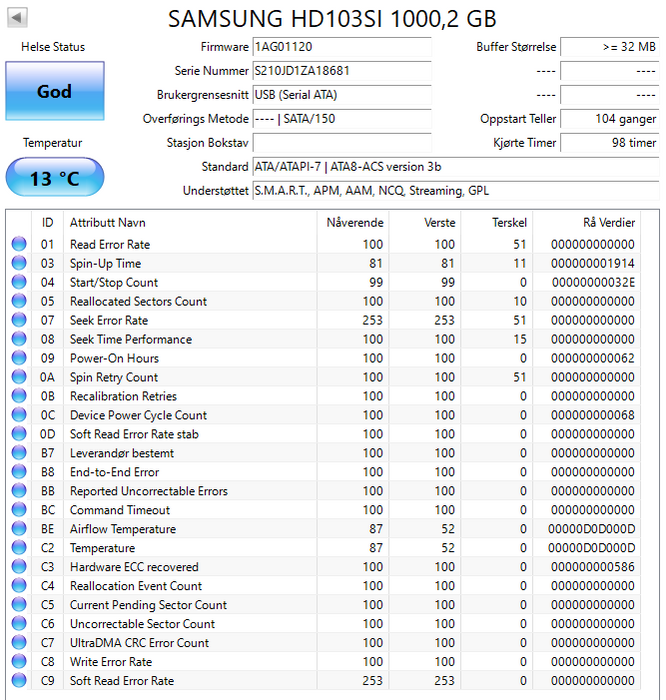Click the Rå Verdier column header
Screen dimensions: 666x700
pyautogui.click(x=587, y=223)
